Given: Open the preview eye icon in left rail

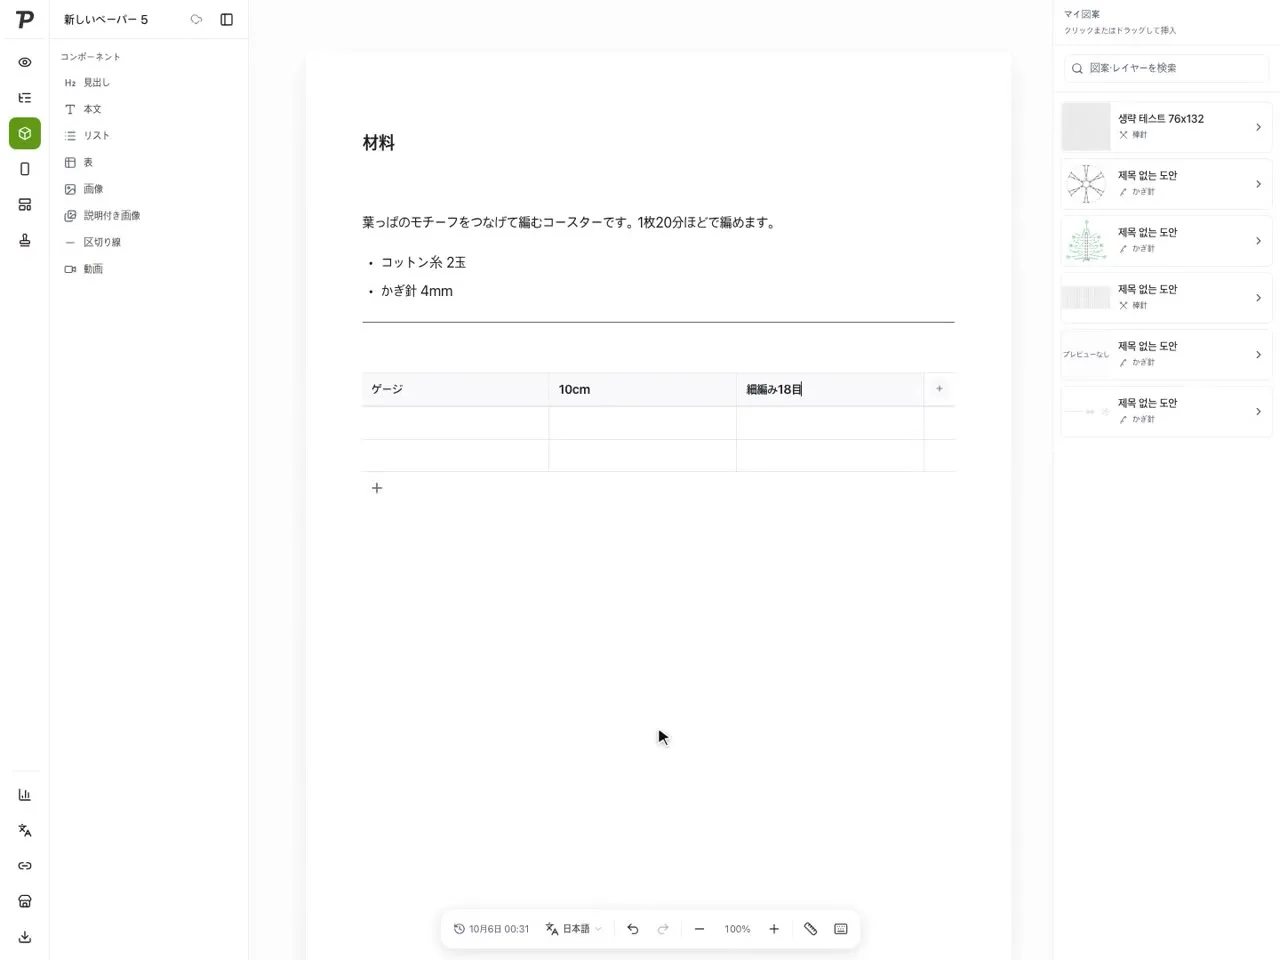Looking at the screenshot, I should tap(25, 62).
